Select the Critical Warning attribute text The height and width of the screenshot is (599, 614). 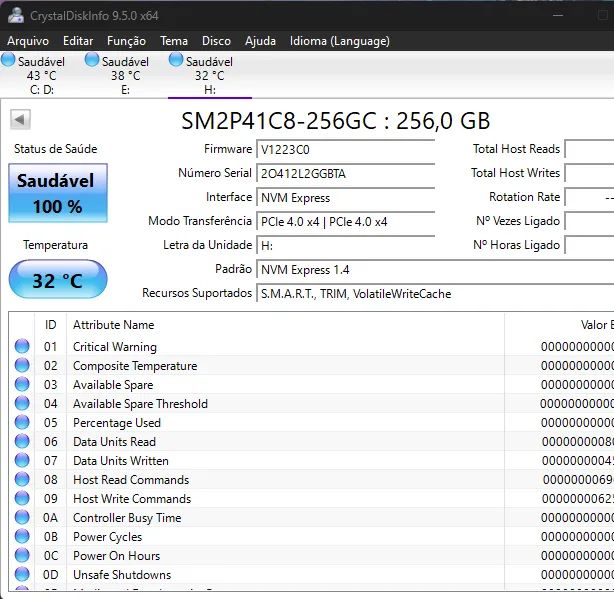[115, 347]
